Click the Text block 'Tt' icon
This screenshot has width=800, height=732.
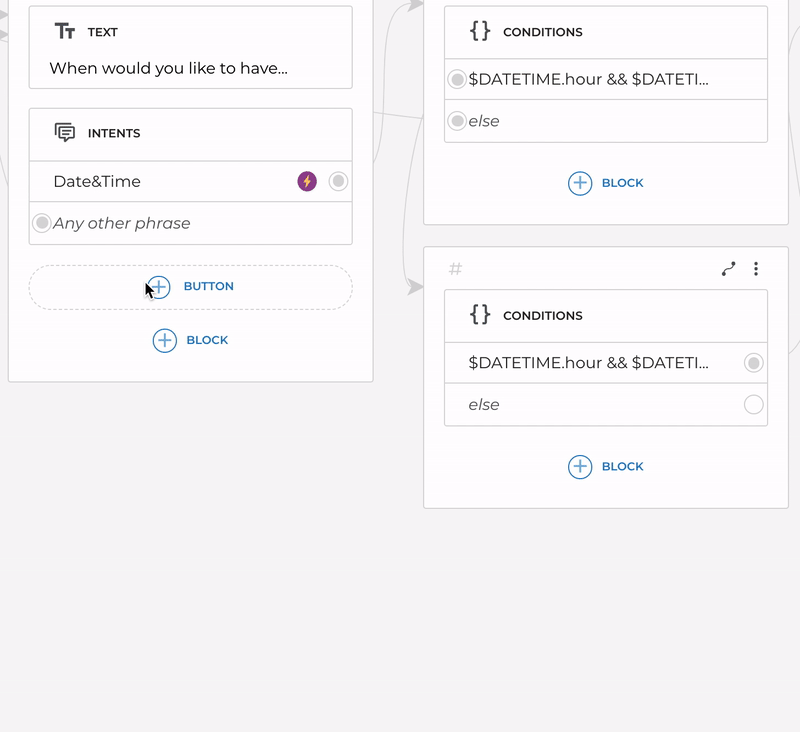pos(65,32)
